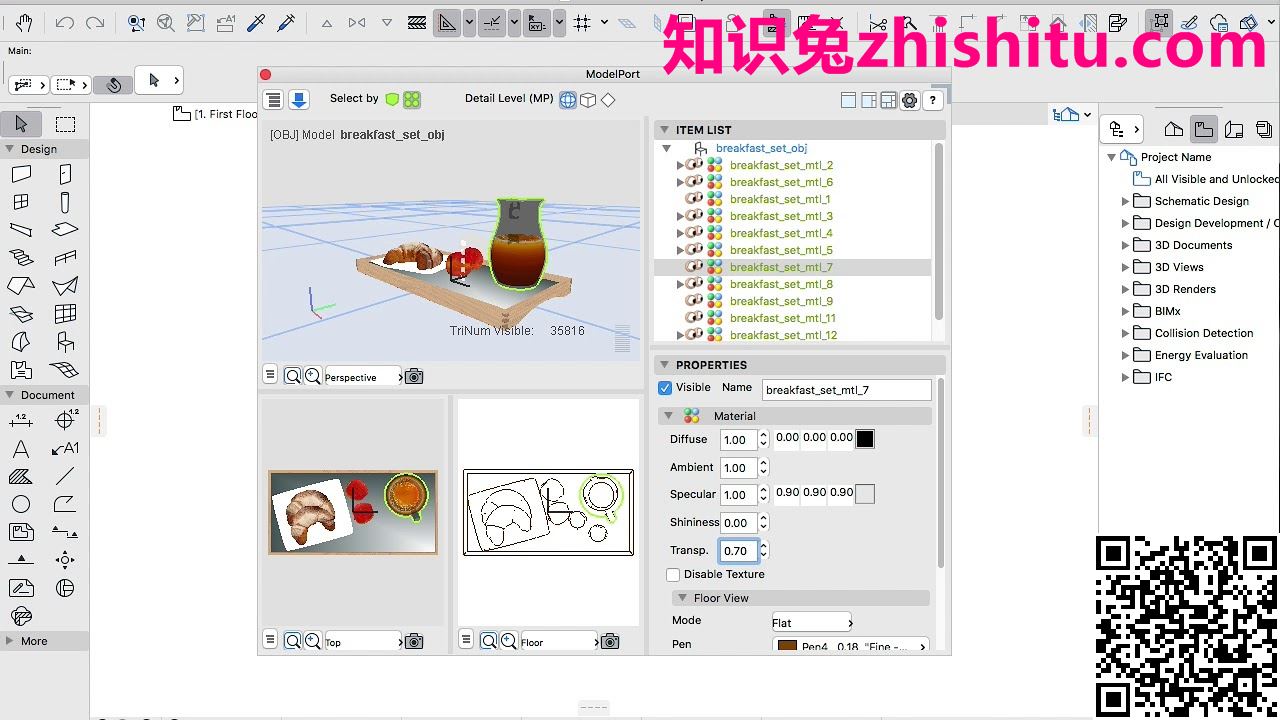
Task: Select the Text tool (A) in Document
Action: tap(21, 449)
